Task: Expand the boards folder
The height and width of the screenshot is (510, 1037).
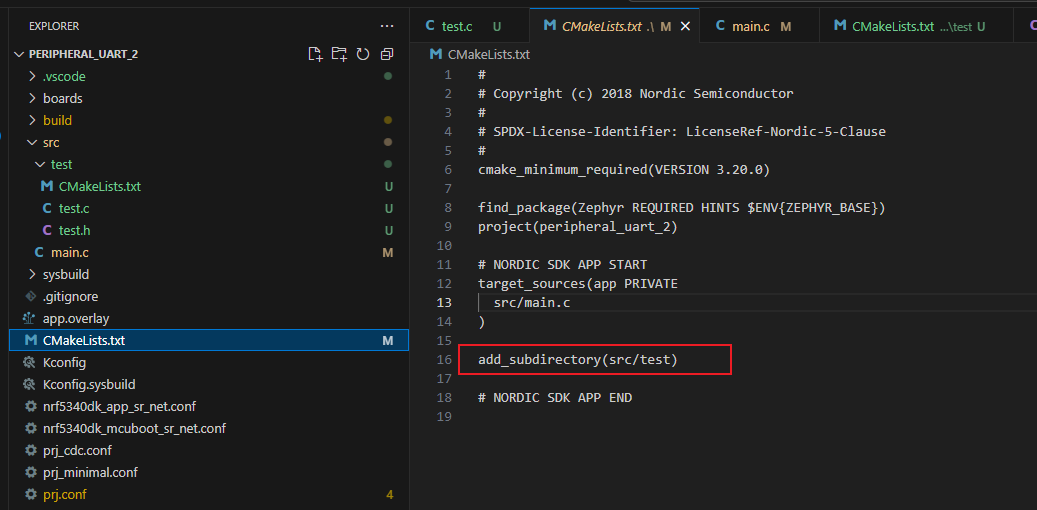Action: [x=33, y=99]
